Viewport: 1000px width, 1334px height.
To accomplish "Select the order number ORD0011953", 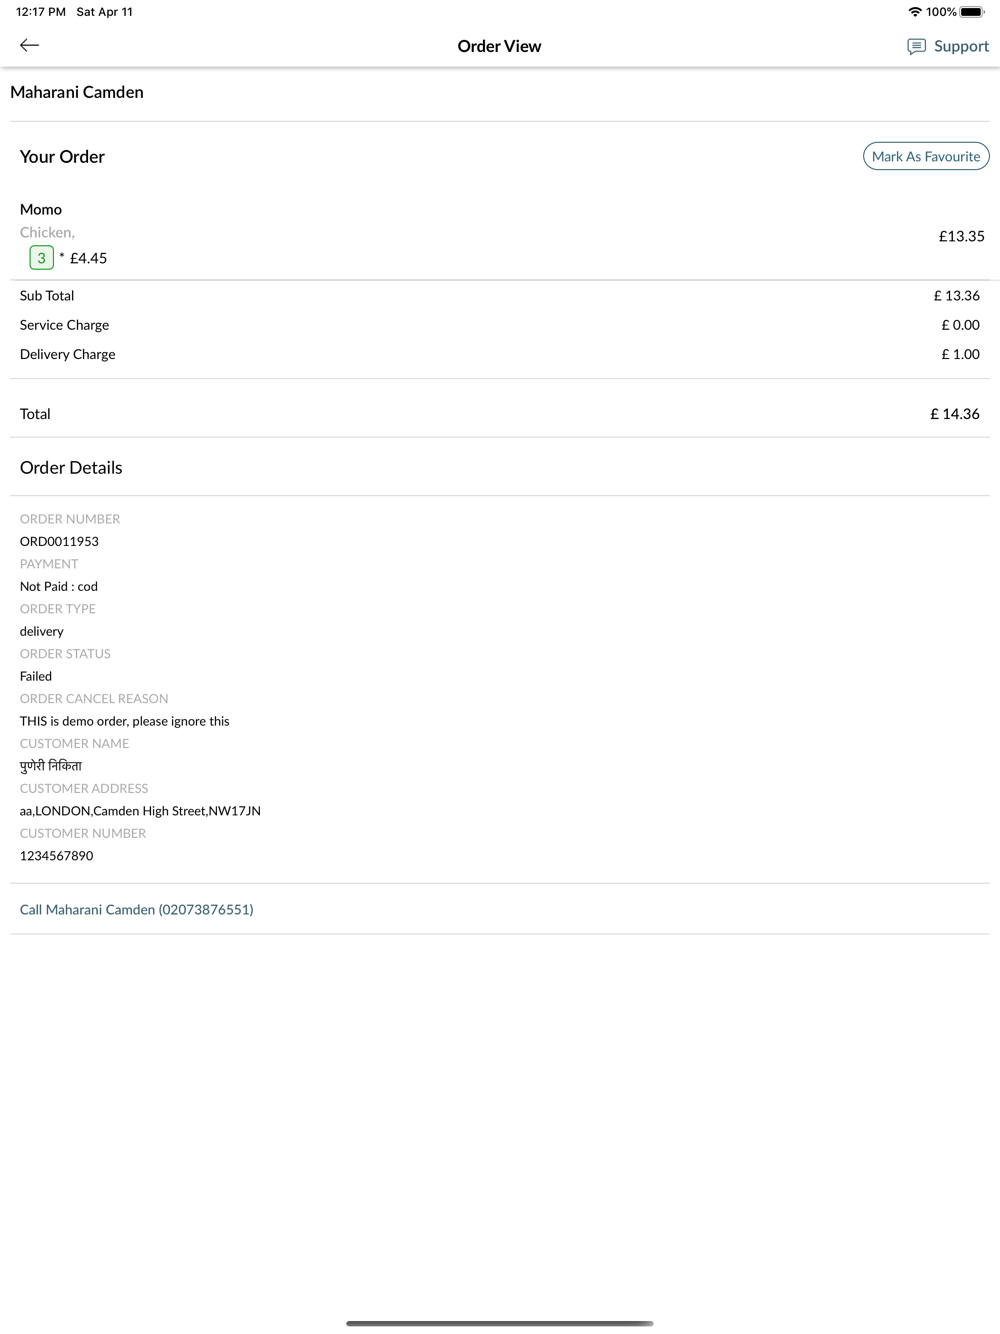I will 59,541.
